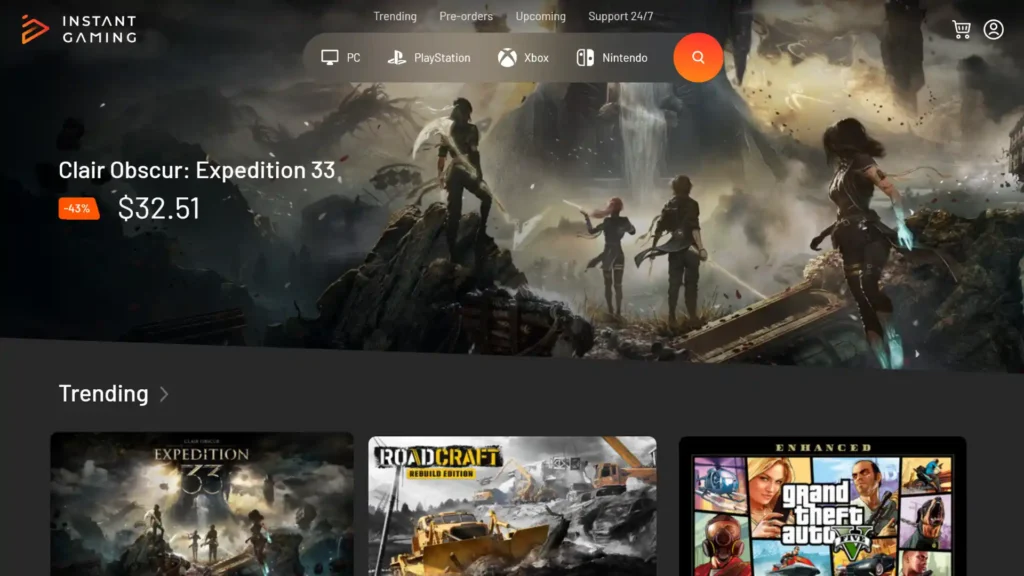Open the shopping cart icon

point(961,29)
